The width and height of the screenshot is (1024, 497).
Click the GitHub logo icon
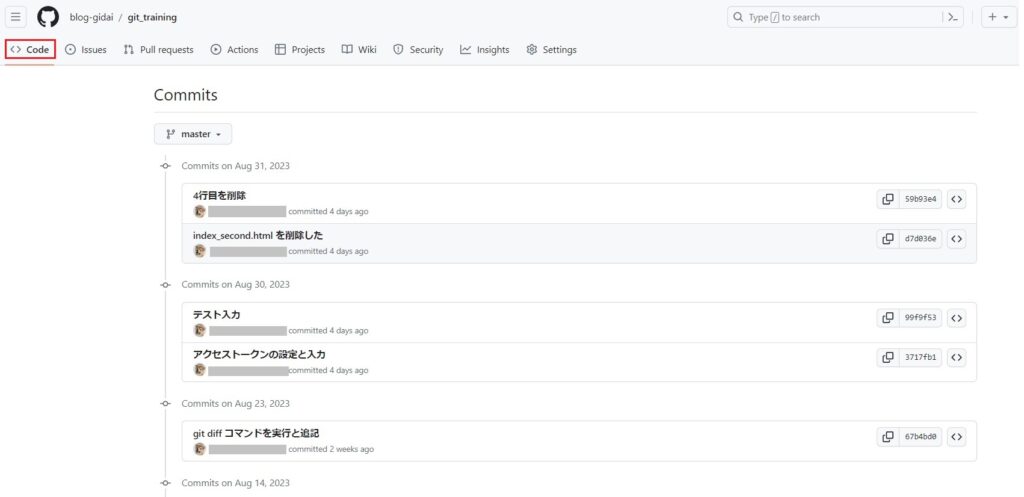click(x=48, y=17)
